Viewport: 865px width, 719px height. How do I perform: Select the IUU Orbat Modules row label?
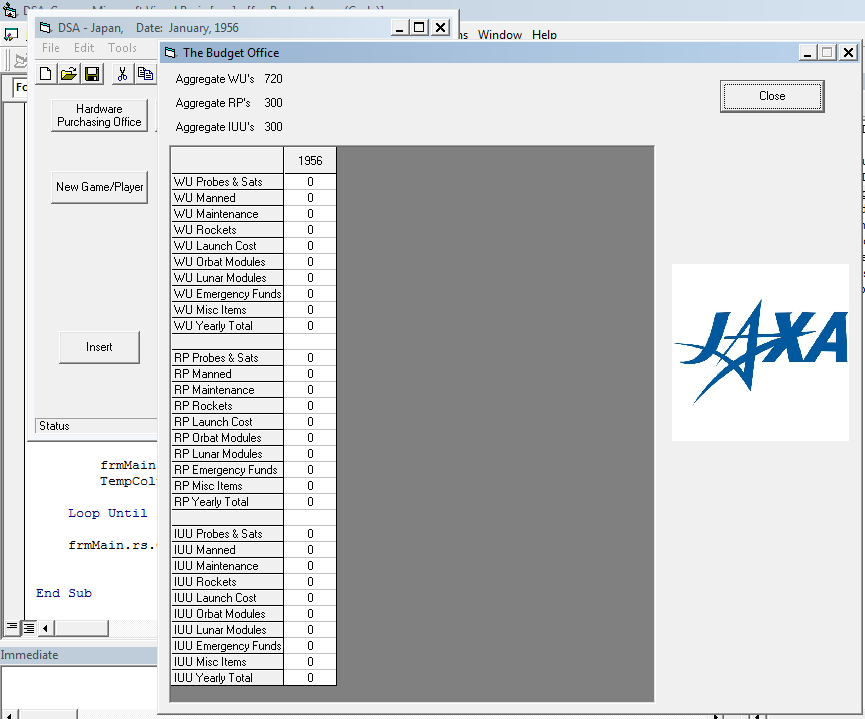227,614
